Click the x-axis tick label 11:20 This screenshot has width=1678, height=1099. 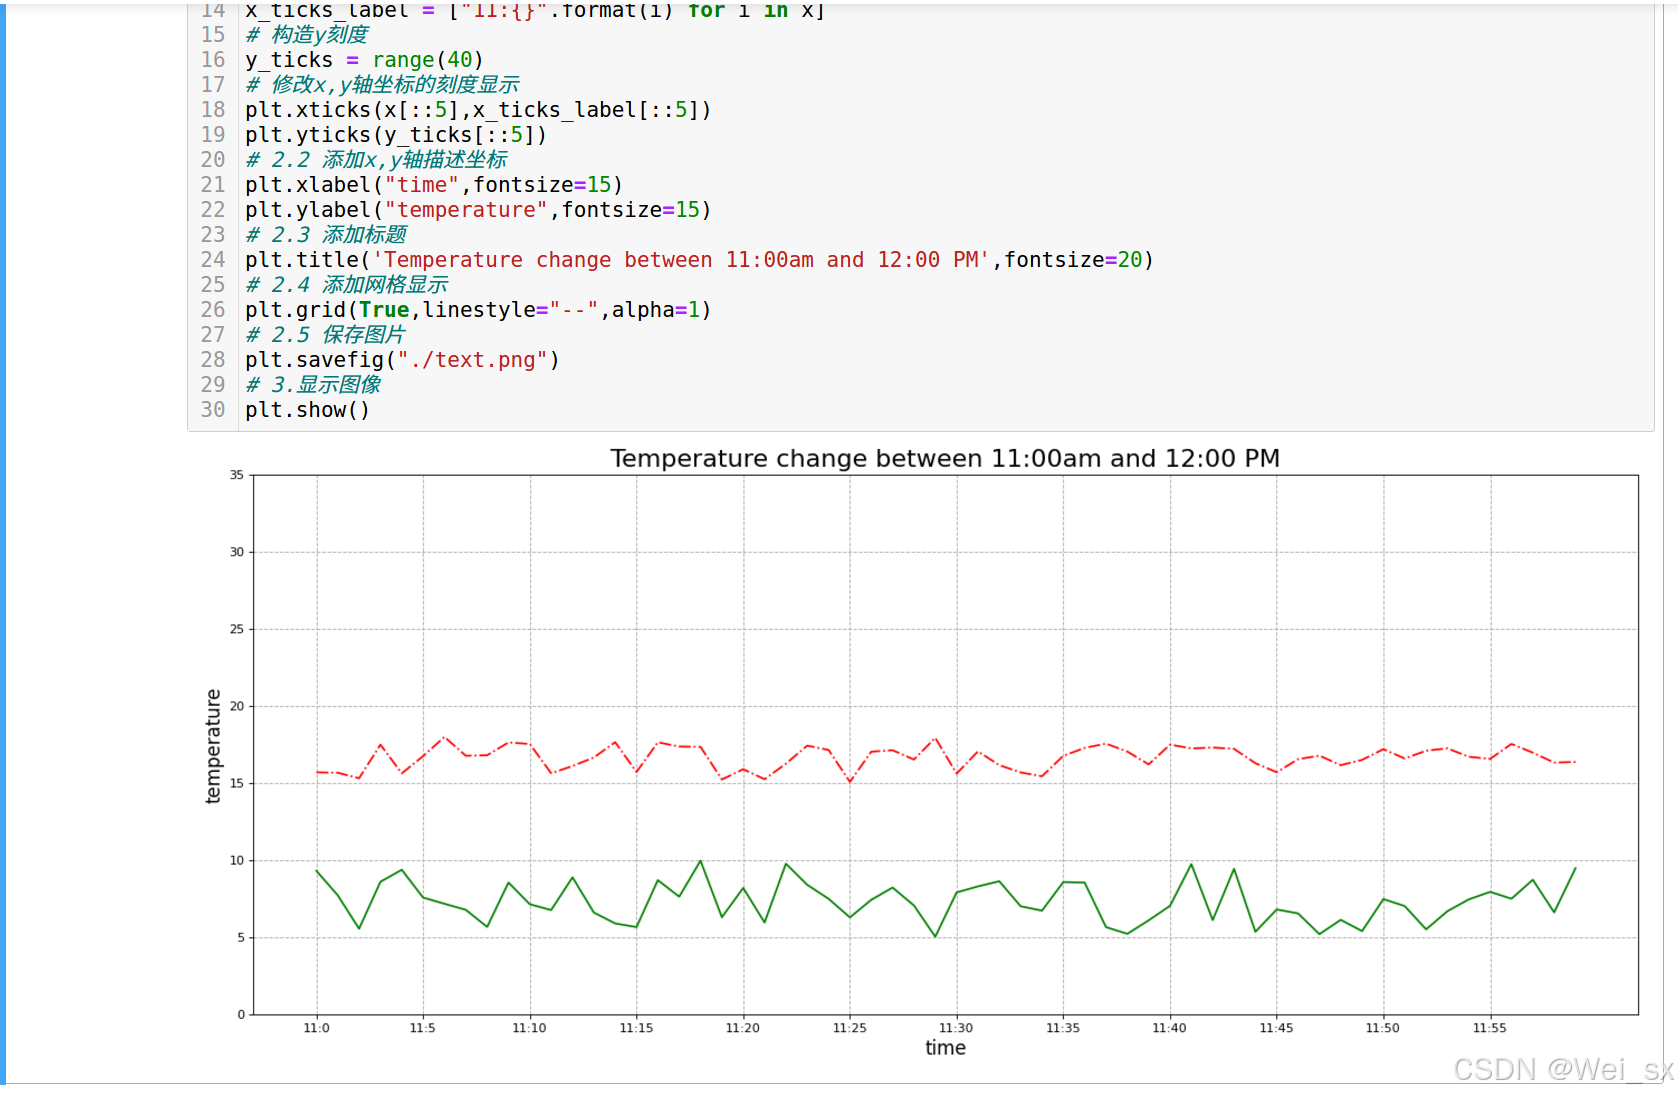(743, 1028)
